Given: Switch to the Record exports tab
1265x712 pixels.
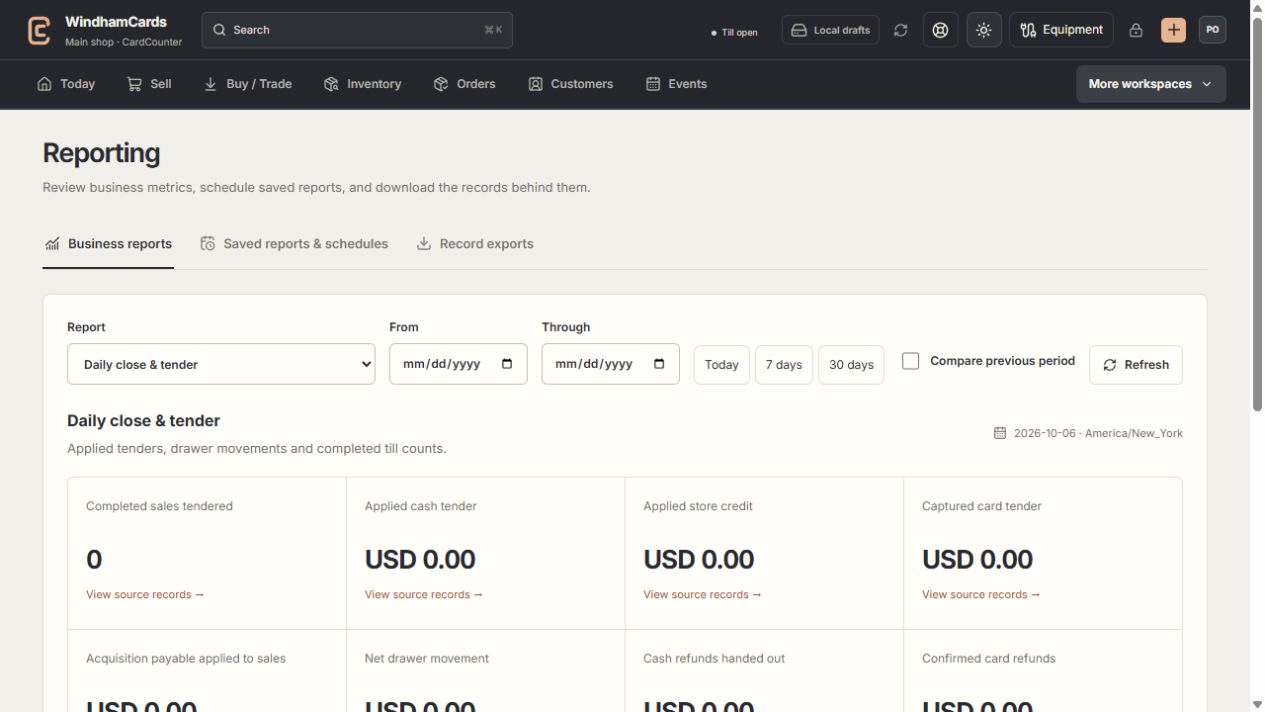Looking at the screenshot, I should [x=475, y=244].
